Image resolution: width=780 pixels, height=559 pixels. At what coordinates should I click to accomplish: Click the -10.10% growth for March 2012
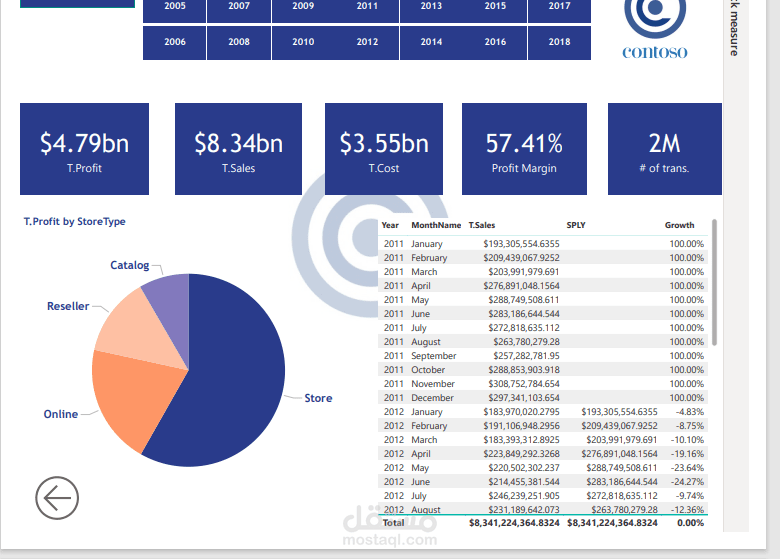(687, 440)
